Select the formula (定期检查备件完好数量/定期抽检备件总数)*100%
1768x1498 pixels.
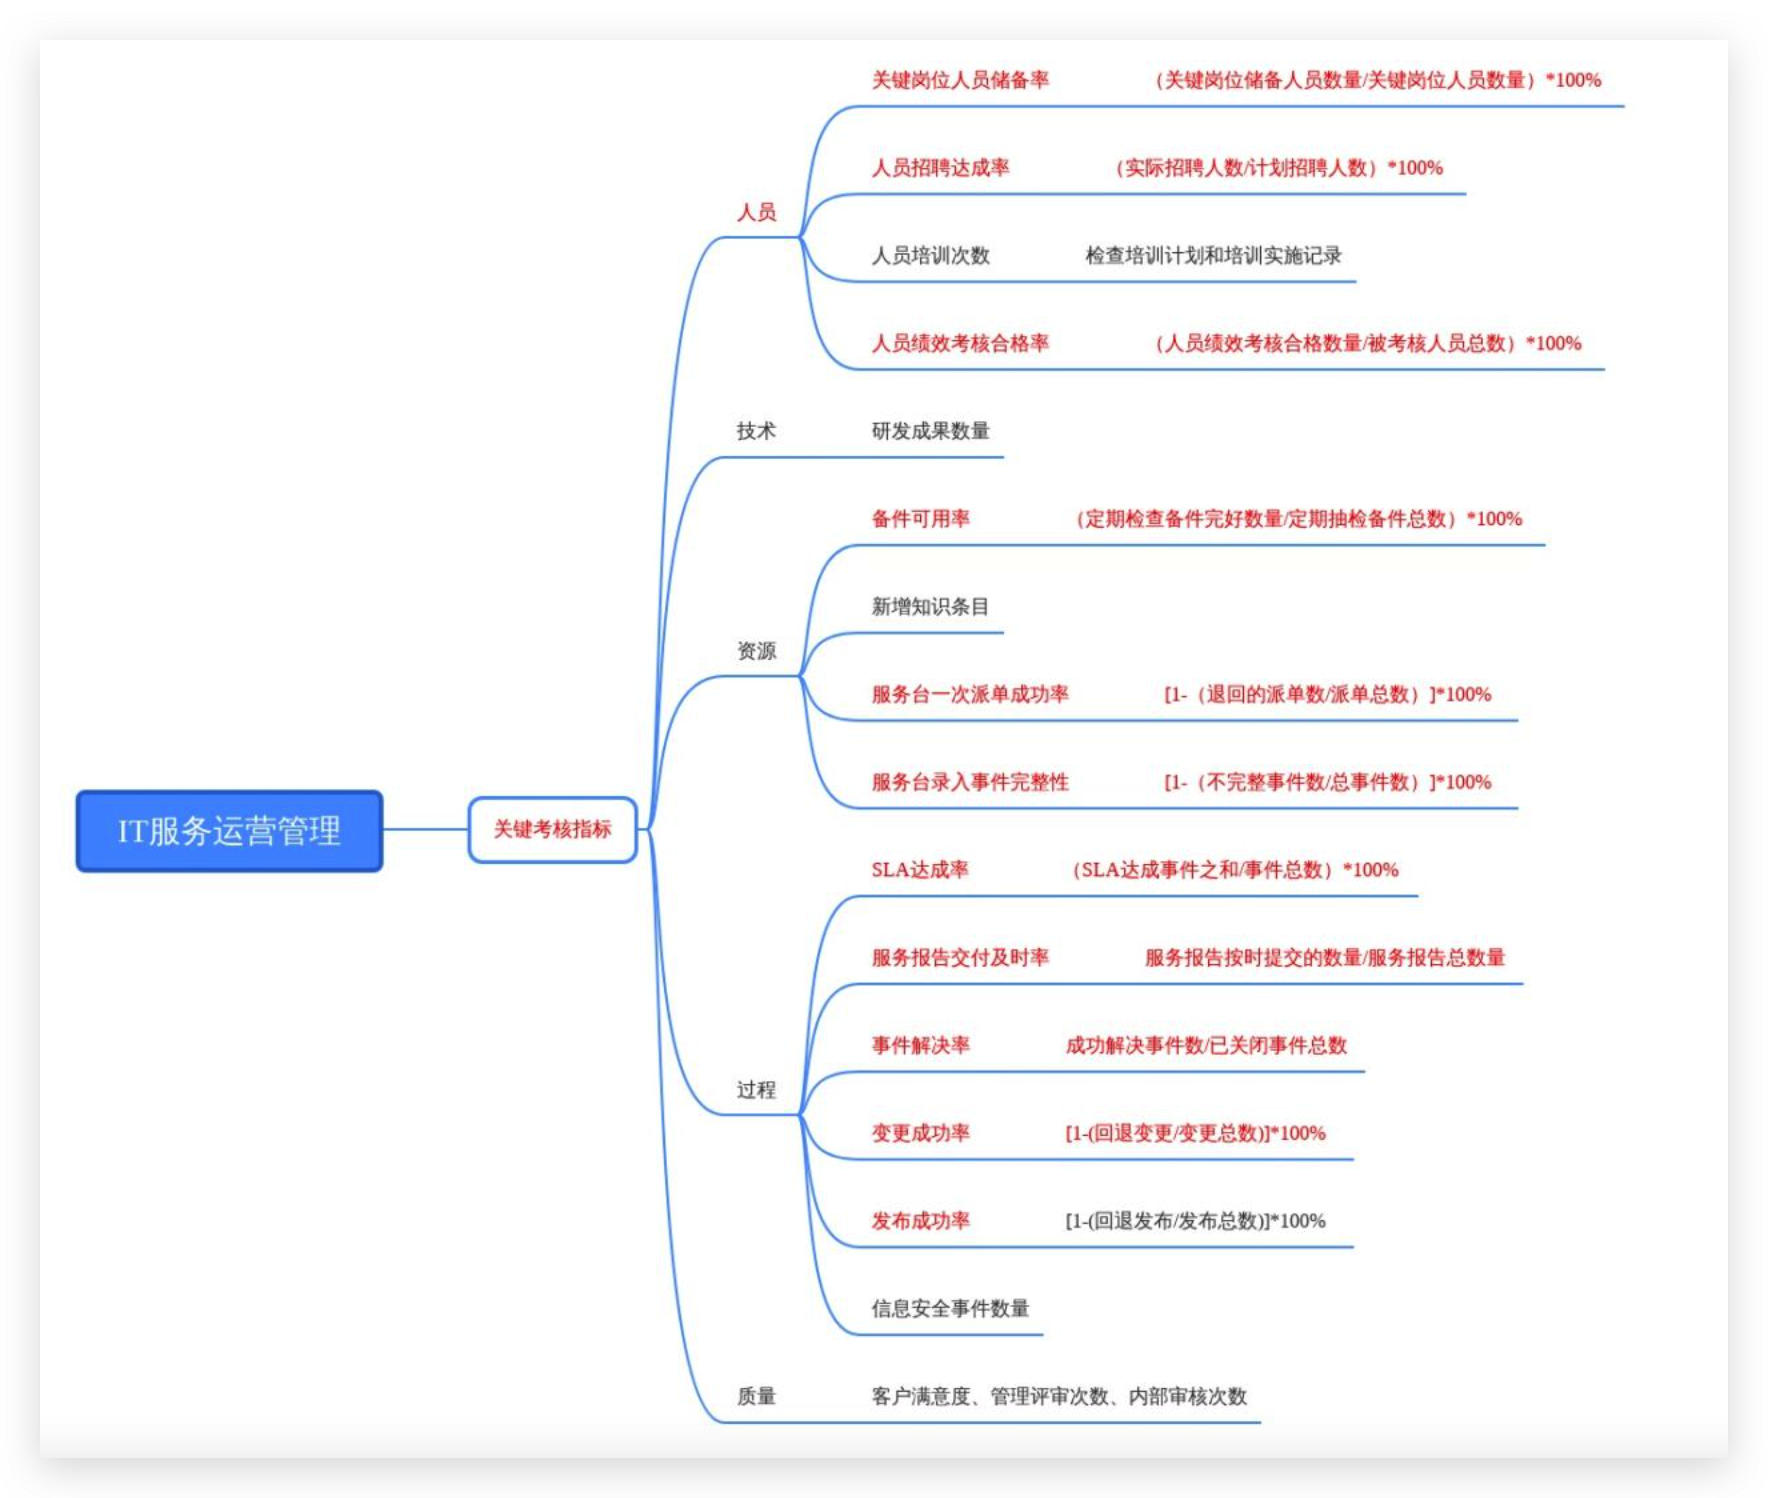click(x=1296, y=519)
